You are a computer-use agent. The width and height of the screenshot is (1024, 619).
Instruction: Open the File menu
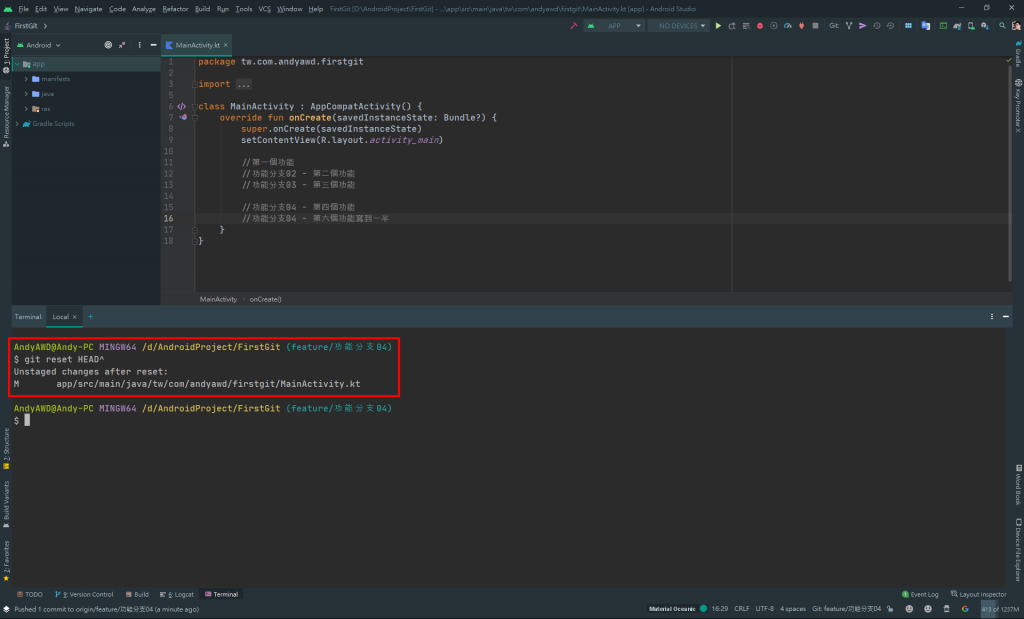24,8
